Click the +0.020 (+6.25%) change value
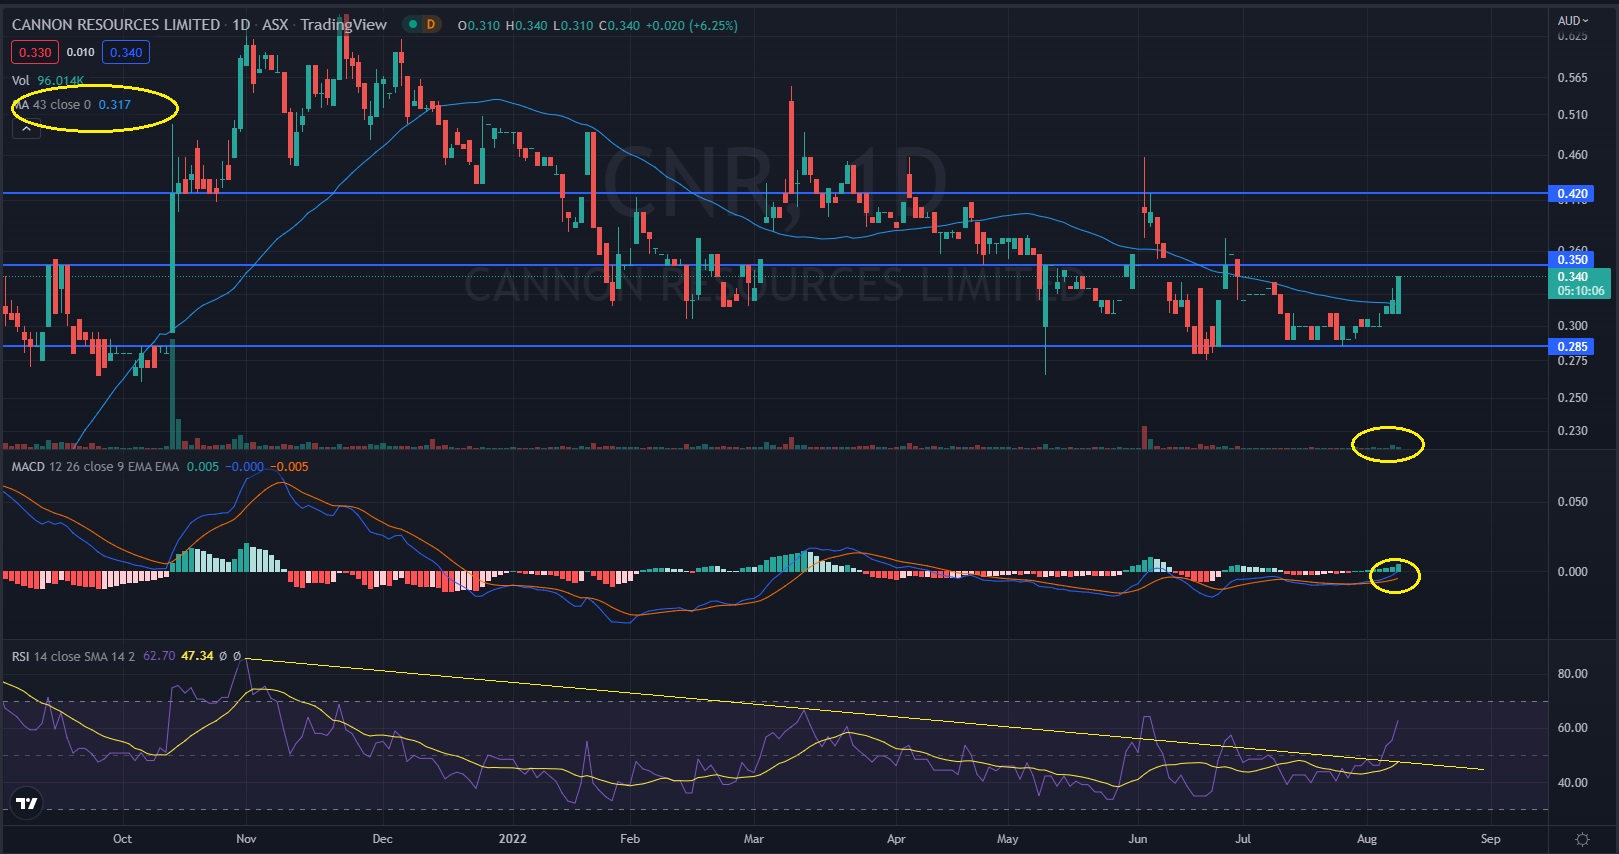 click(693, 25)
